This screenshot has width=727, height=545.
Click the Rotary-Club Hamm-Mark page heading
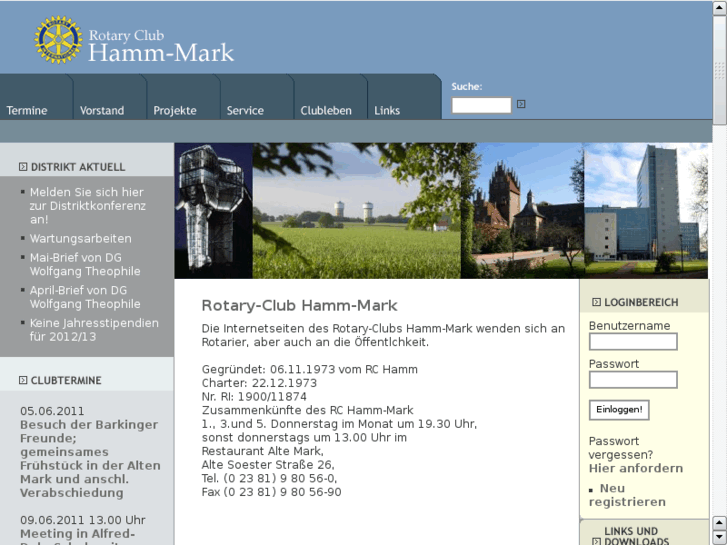click(x=300, y=306)
